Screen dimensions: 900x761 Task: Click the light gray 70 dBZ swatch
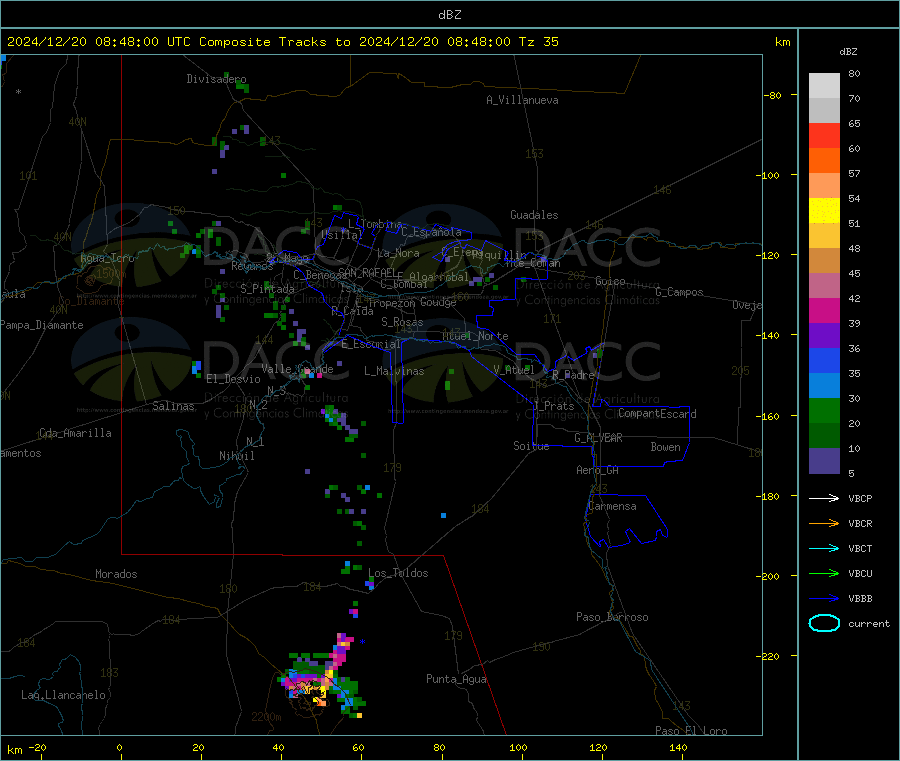point(824,86)
